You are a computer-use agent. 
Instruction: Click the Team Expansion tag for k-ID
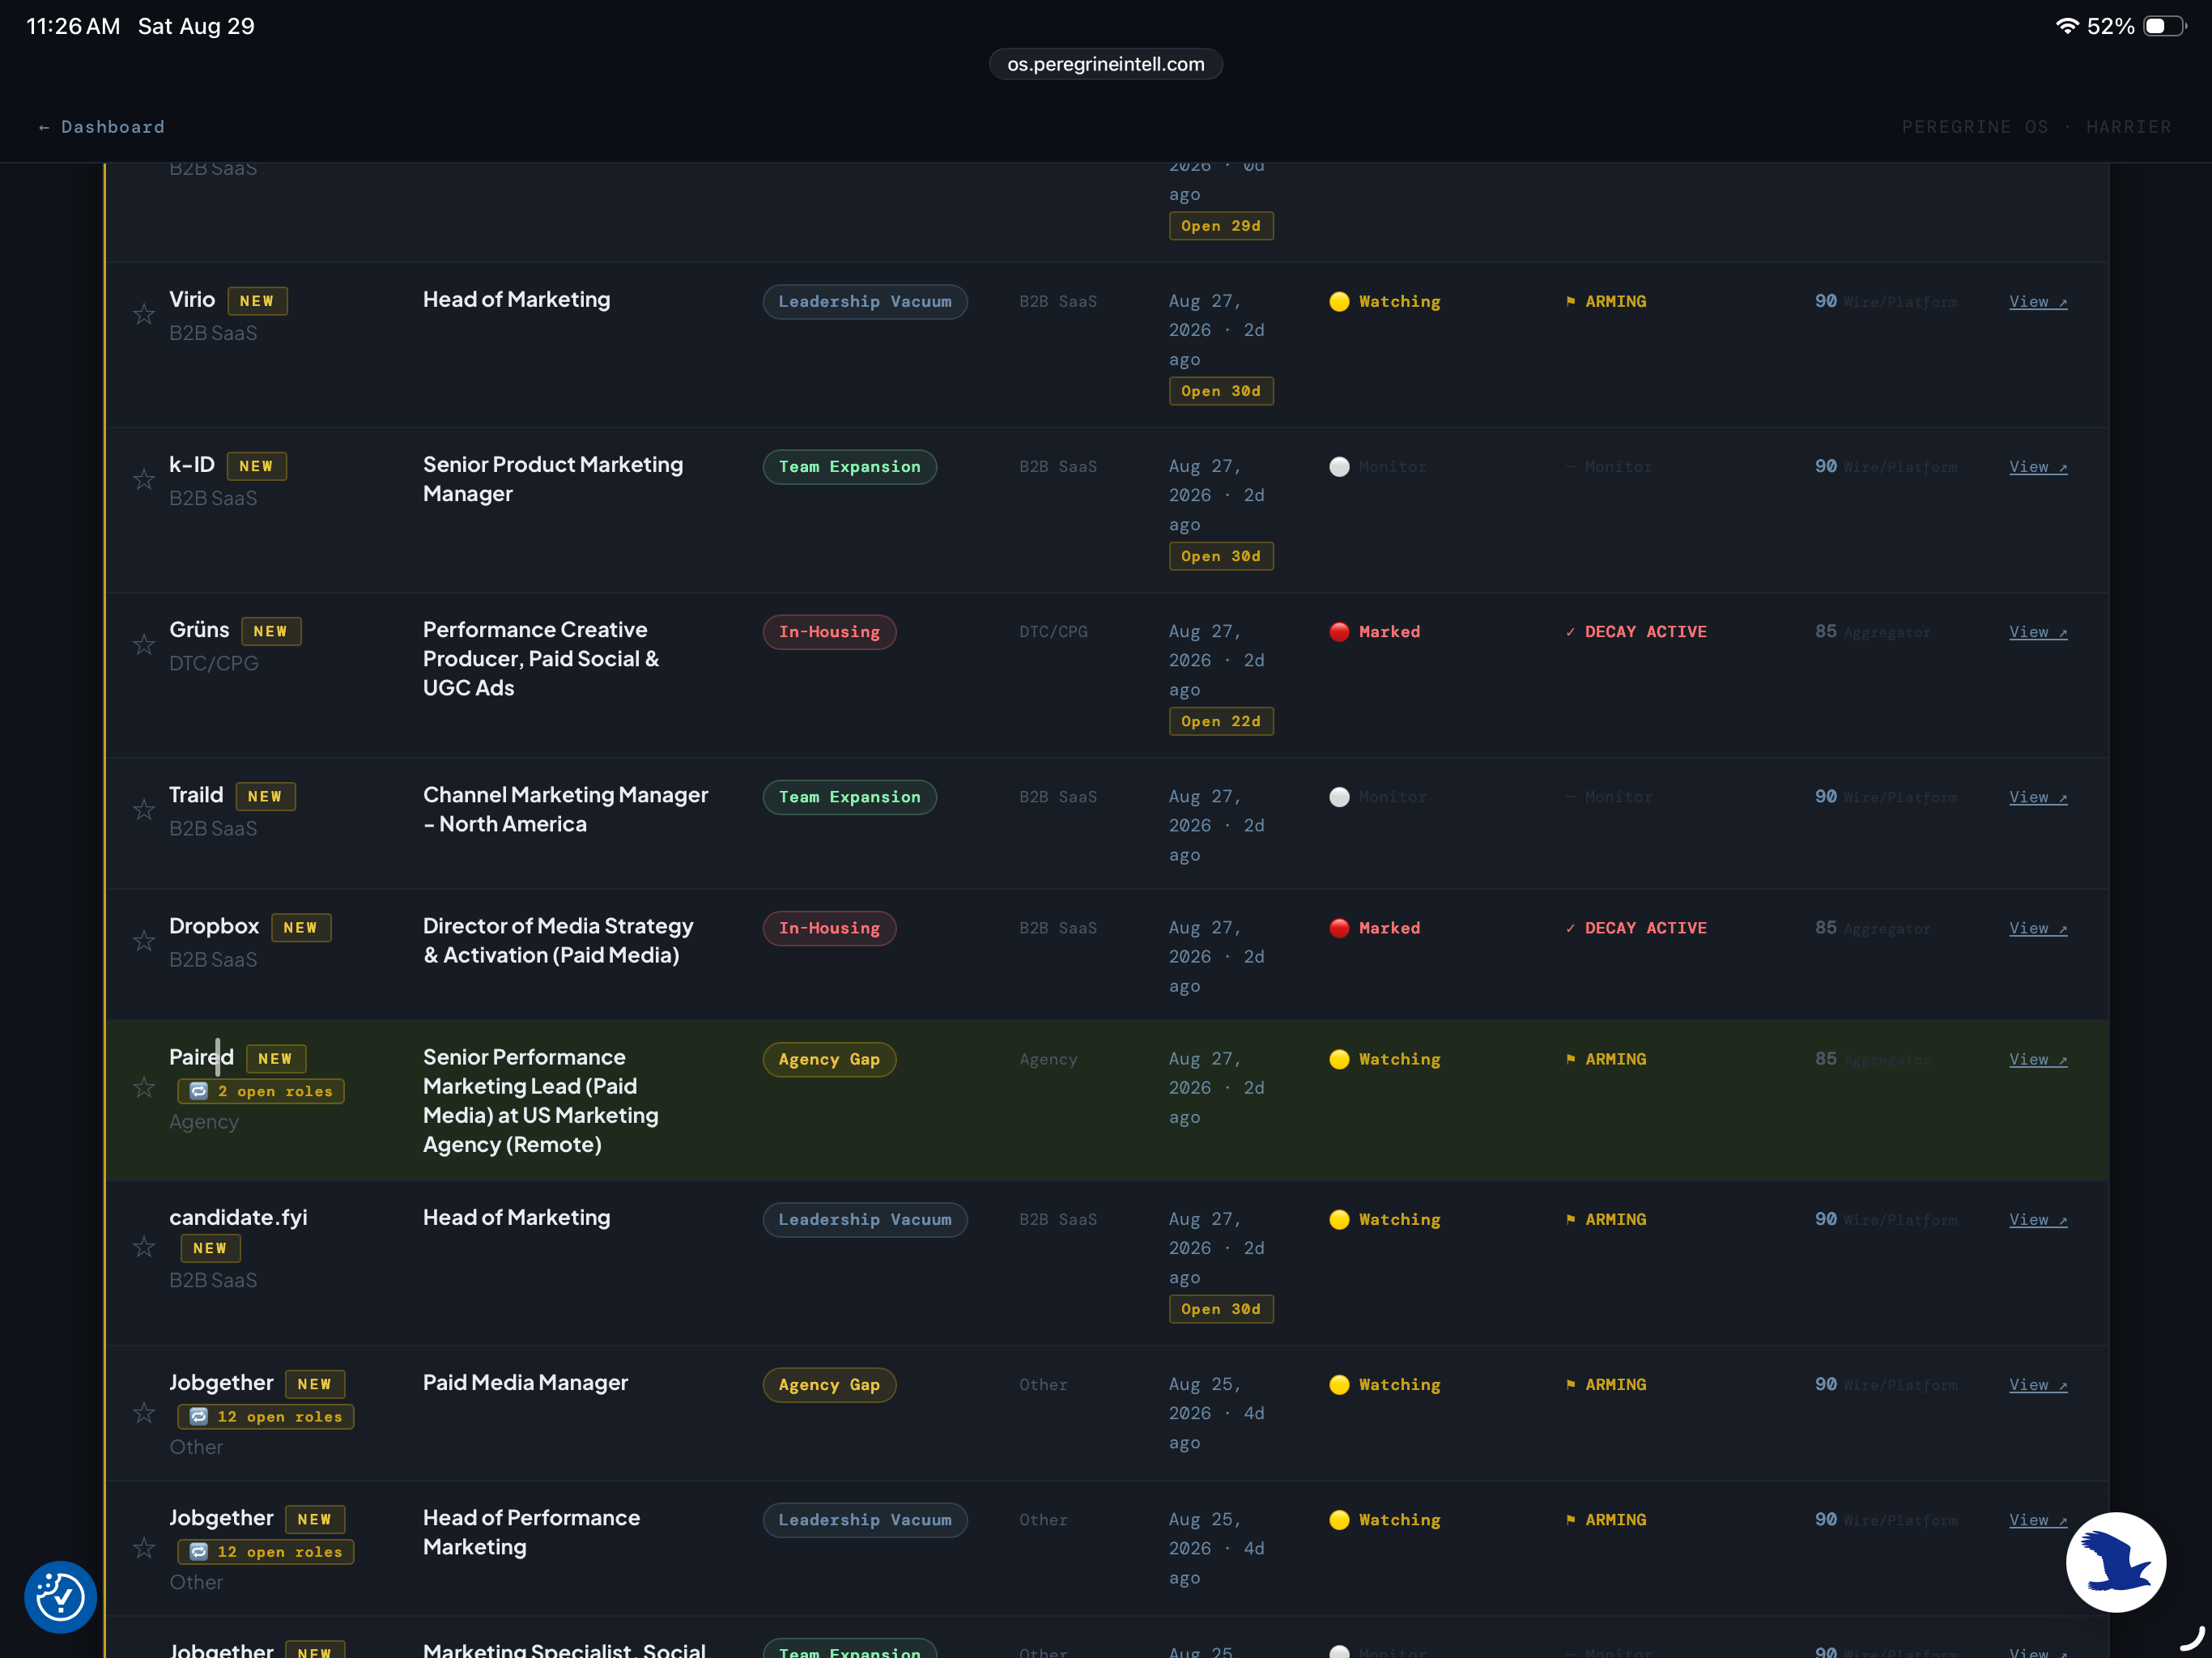[x=850, y=467]
